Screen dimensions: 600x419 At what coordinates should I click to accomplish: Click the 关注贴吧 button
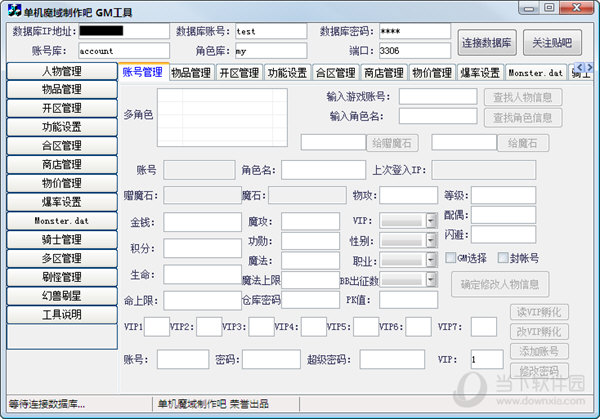pos(552,42)
